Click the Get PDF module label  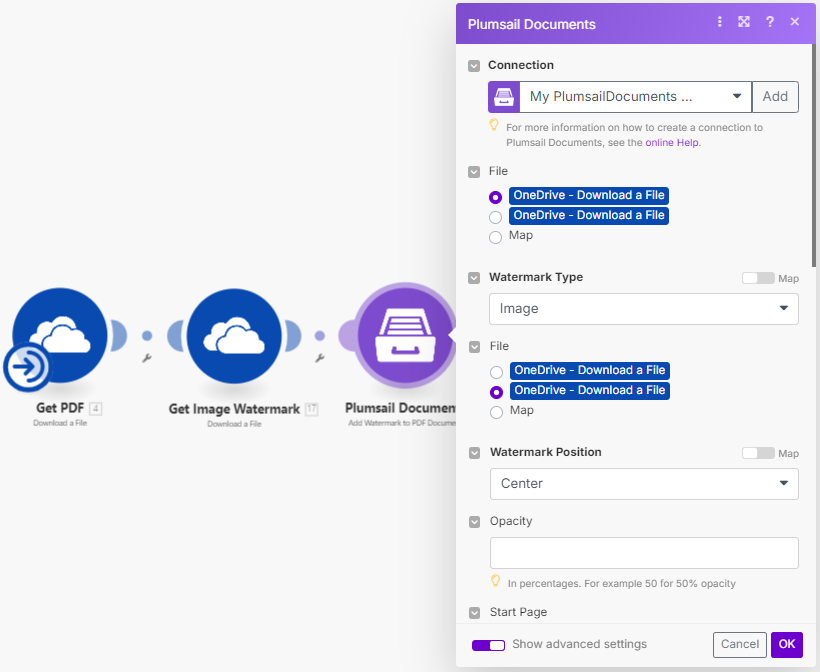60,408
